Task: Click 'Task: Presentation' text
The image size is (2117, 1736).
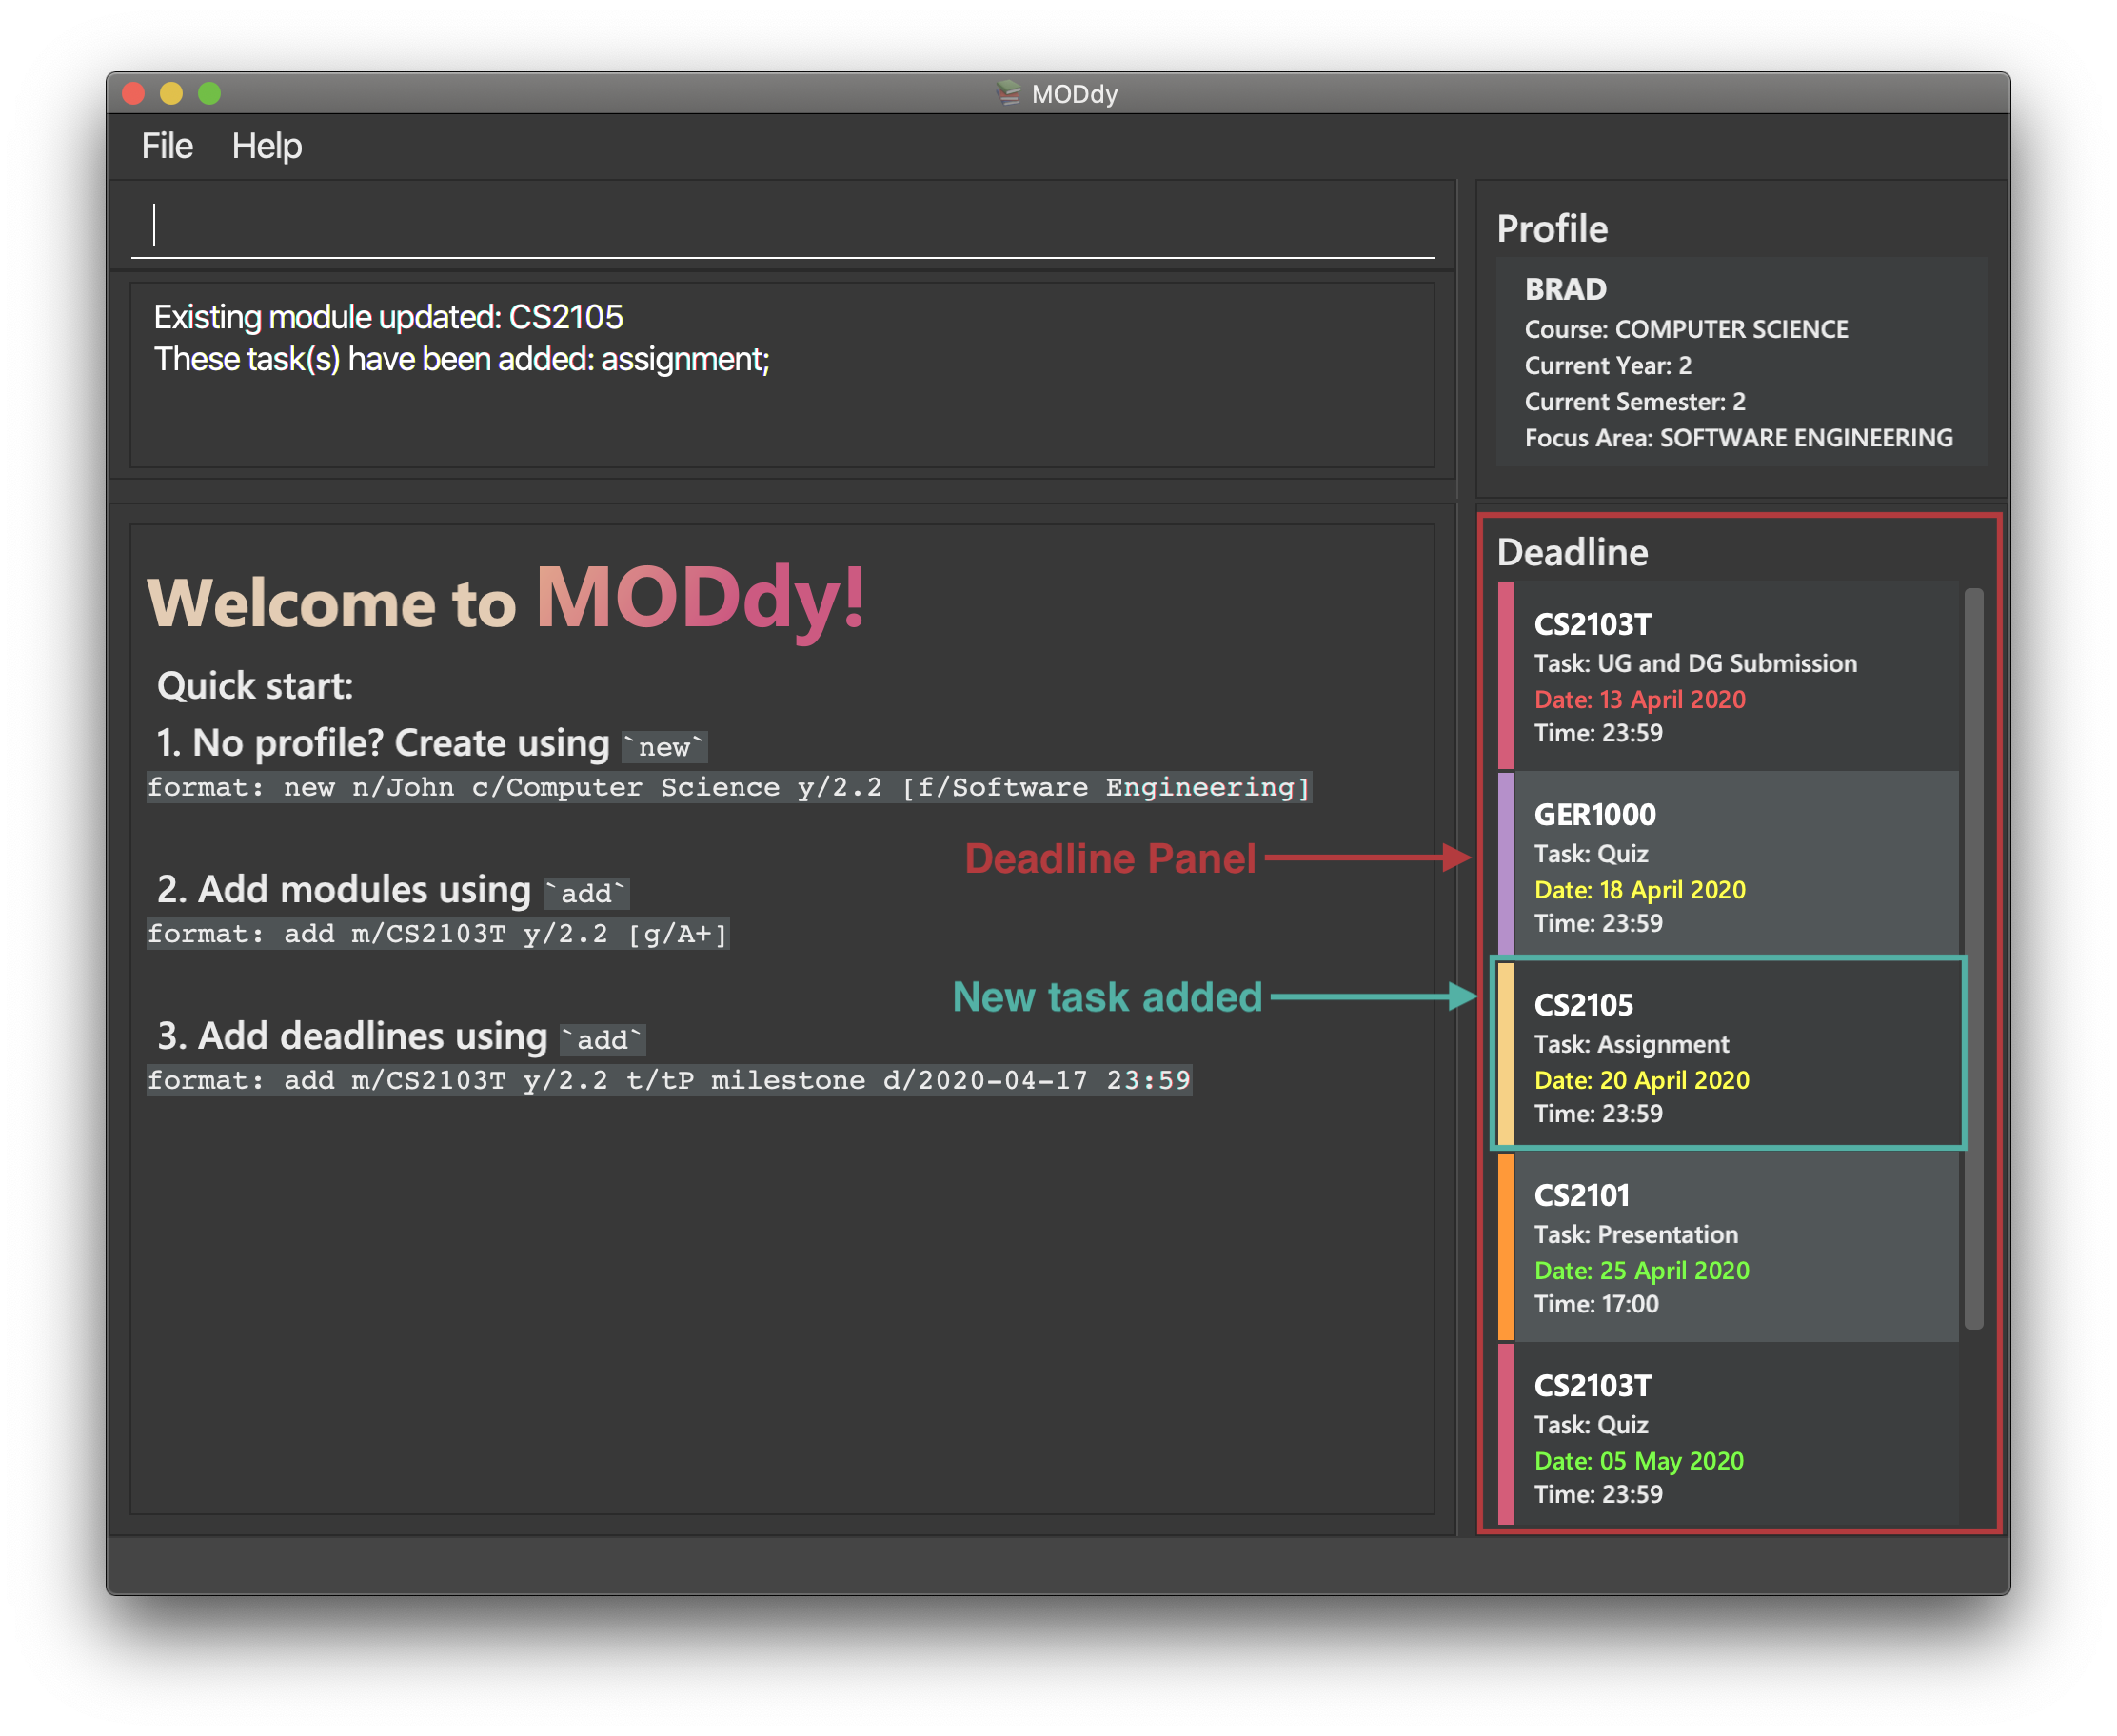Action: coord(1636,1234)
